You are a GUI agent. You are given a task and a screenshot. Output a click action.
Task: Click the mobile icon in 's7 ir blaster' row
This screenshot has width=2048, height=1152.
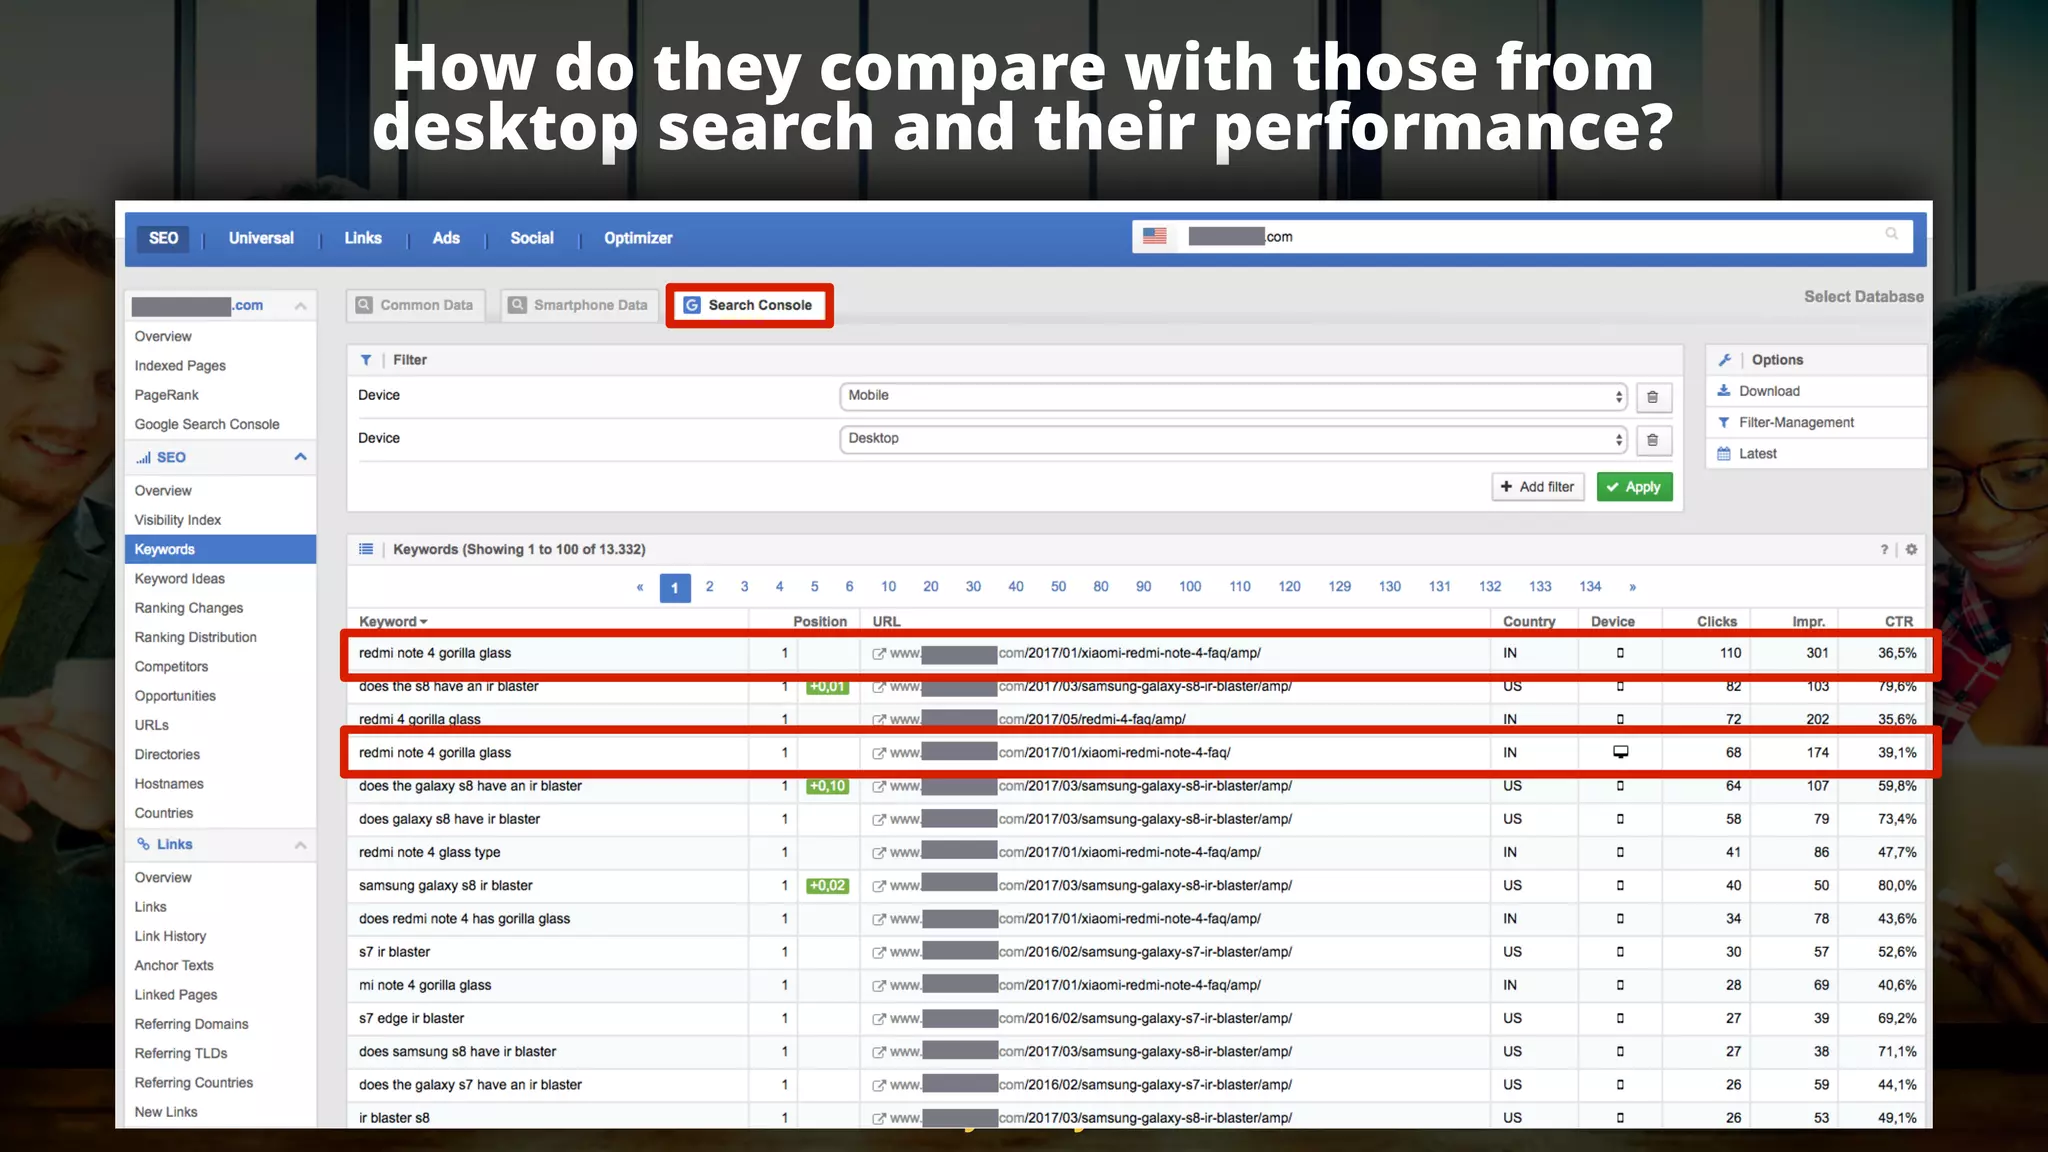(x=1620, y=952)
